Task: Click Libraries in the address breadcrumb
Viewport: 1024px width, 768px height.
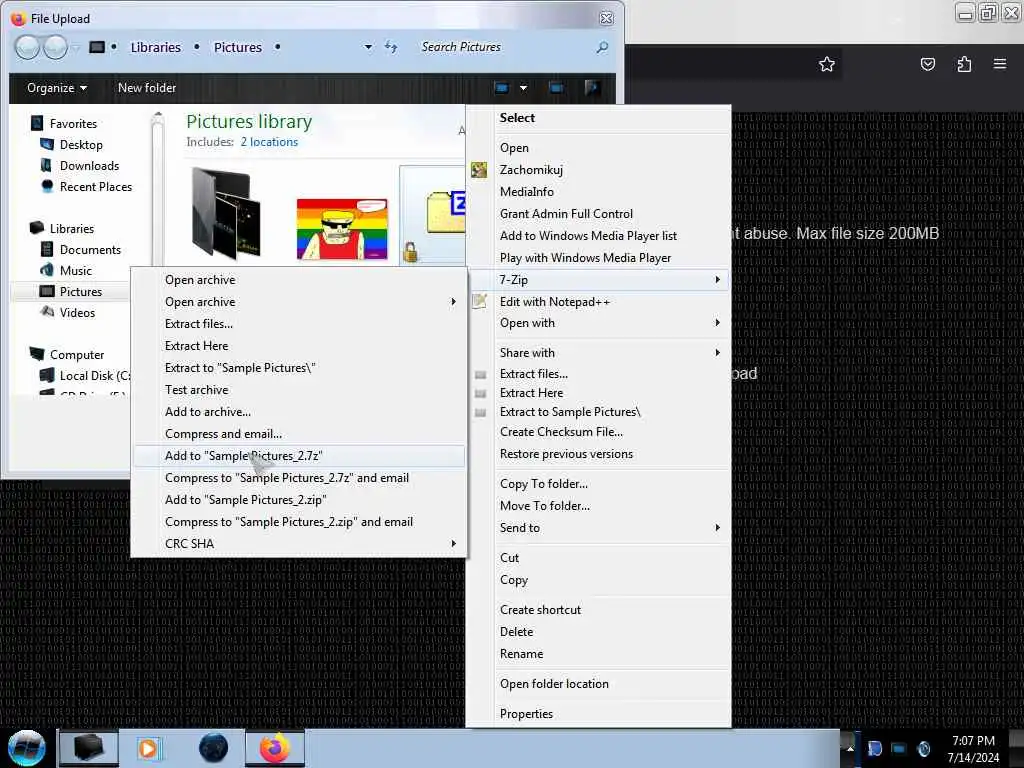Action: pos(155,47)
